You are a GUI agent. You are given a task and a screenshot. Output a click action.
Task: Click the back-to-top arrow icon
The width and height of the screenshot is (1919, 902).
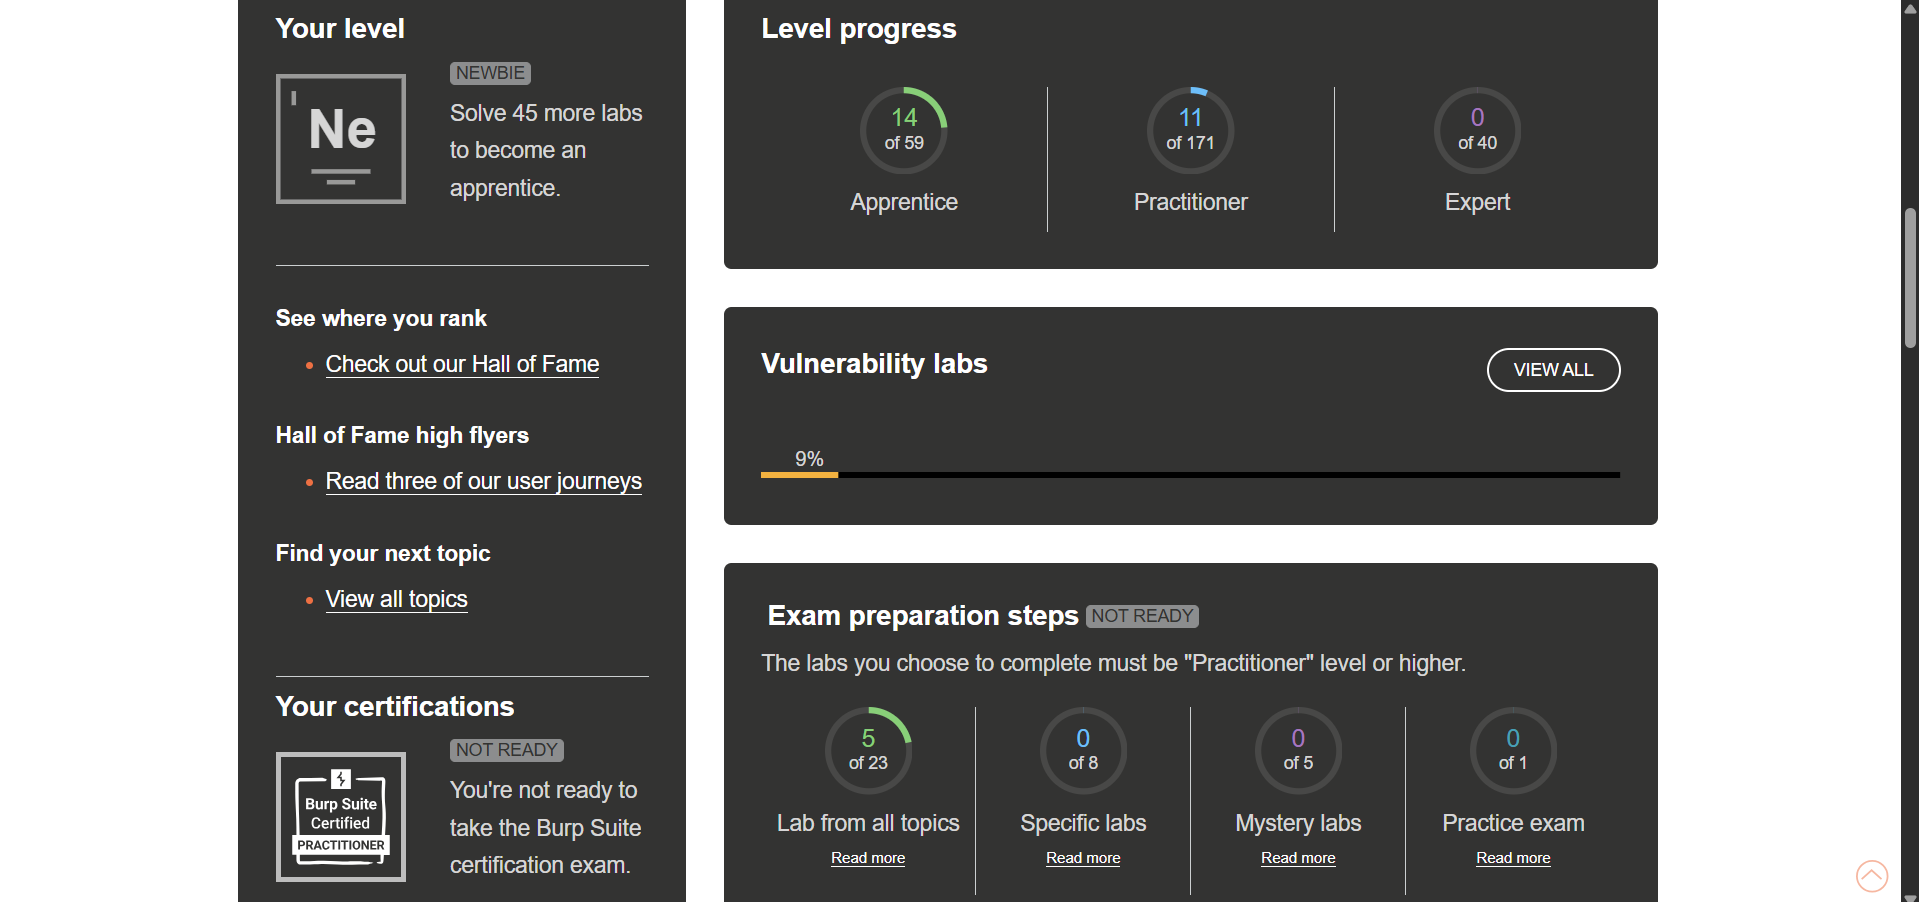click(1871, 875)
